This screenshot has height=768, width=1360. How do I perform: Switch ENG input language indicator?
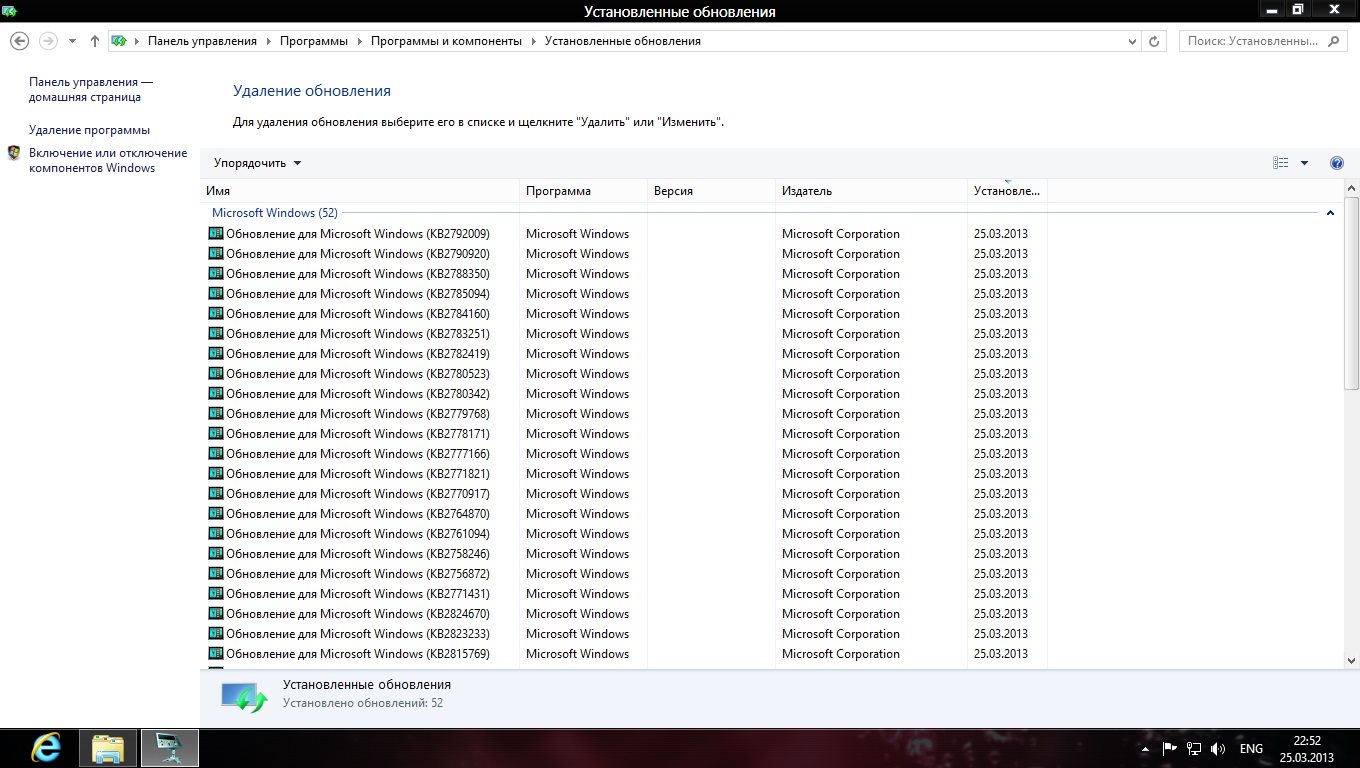(x=1251, y=749)
